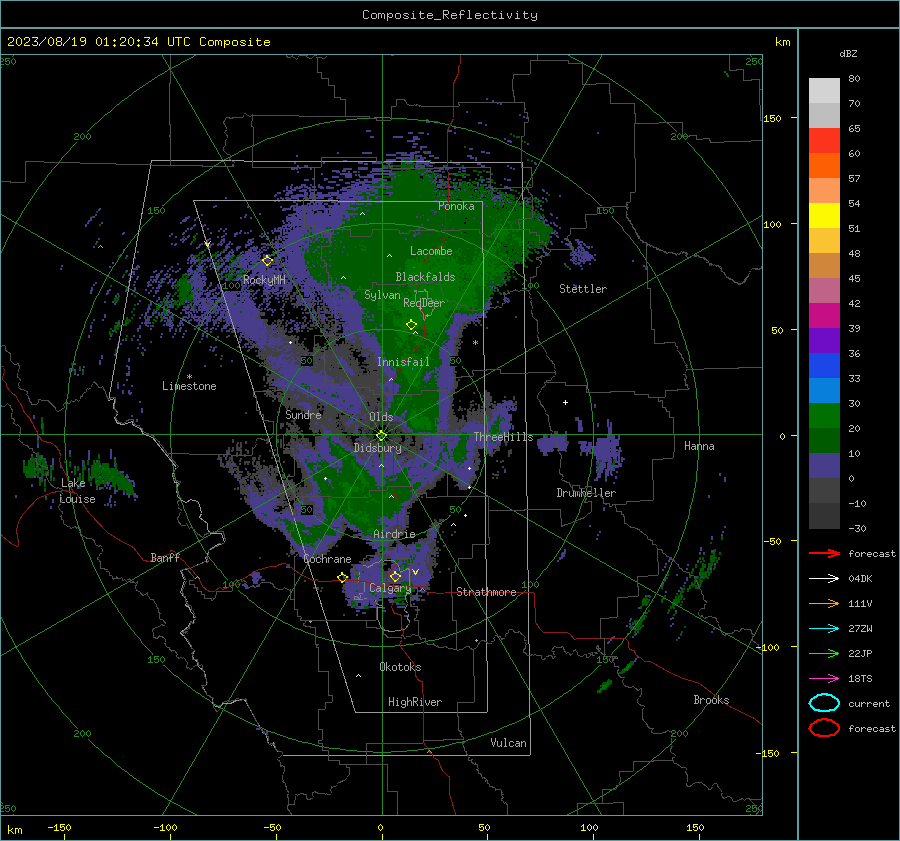900x841 pixels.
Task: Click the light gray 70–80 dBZ band
Action: [824, 91]
